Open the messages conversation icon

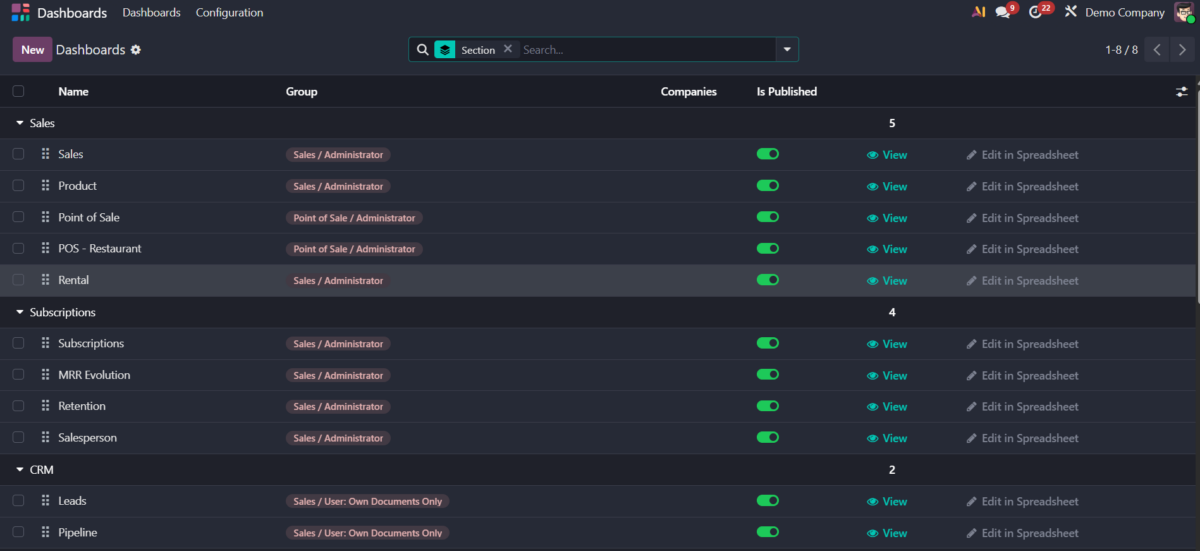coord(1003,13)
